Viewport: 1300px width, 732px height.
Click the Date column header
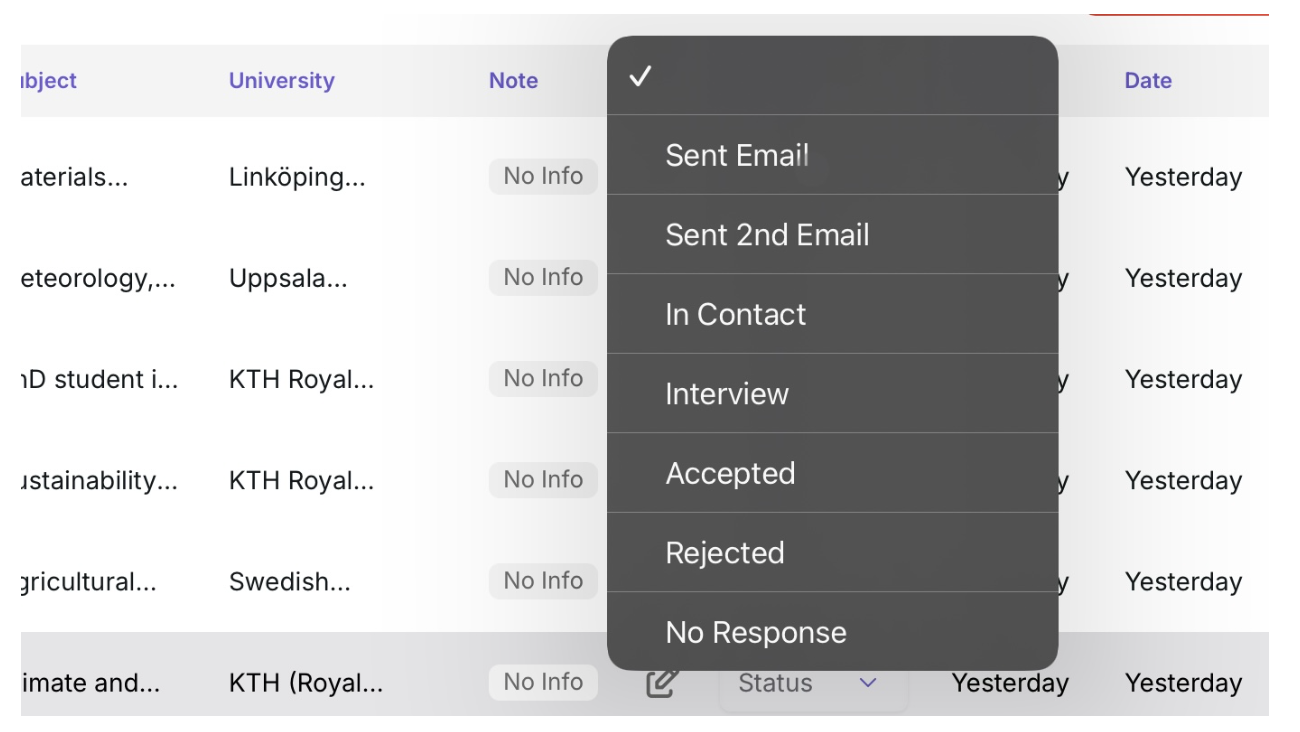click(x=1147, y=81)
